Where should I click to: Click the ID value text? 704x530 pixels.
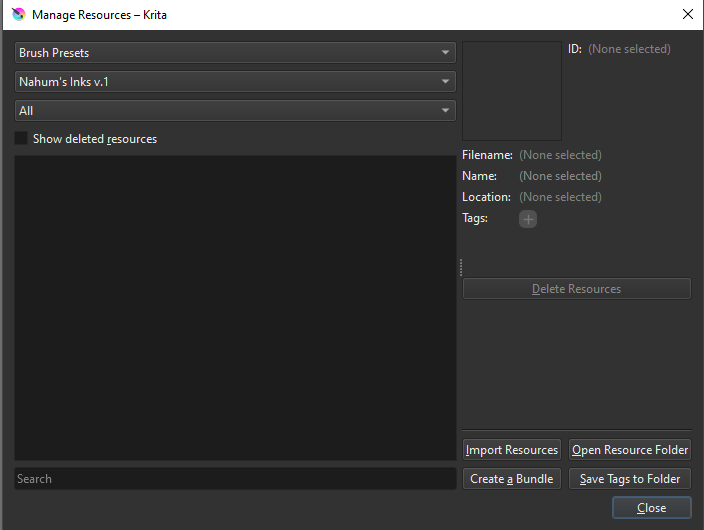point(629,49)
